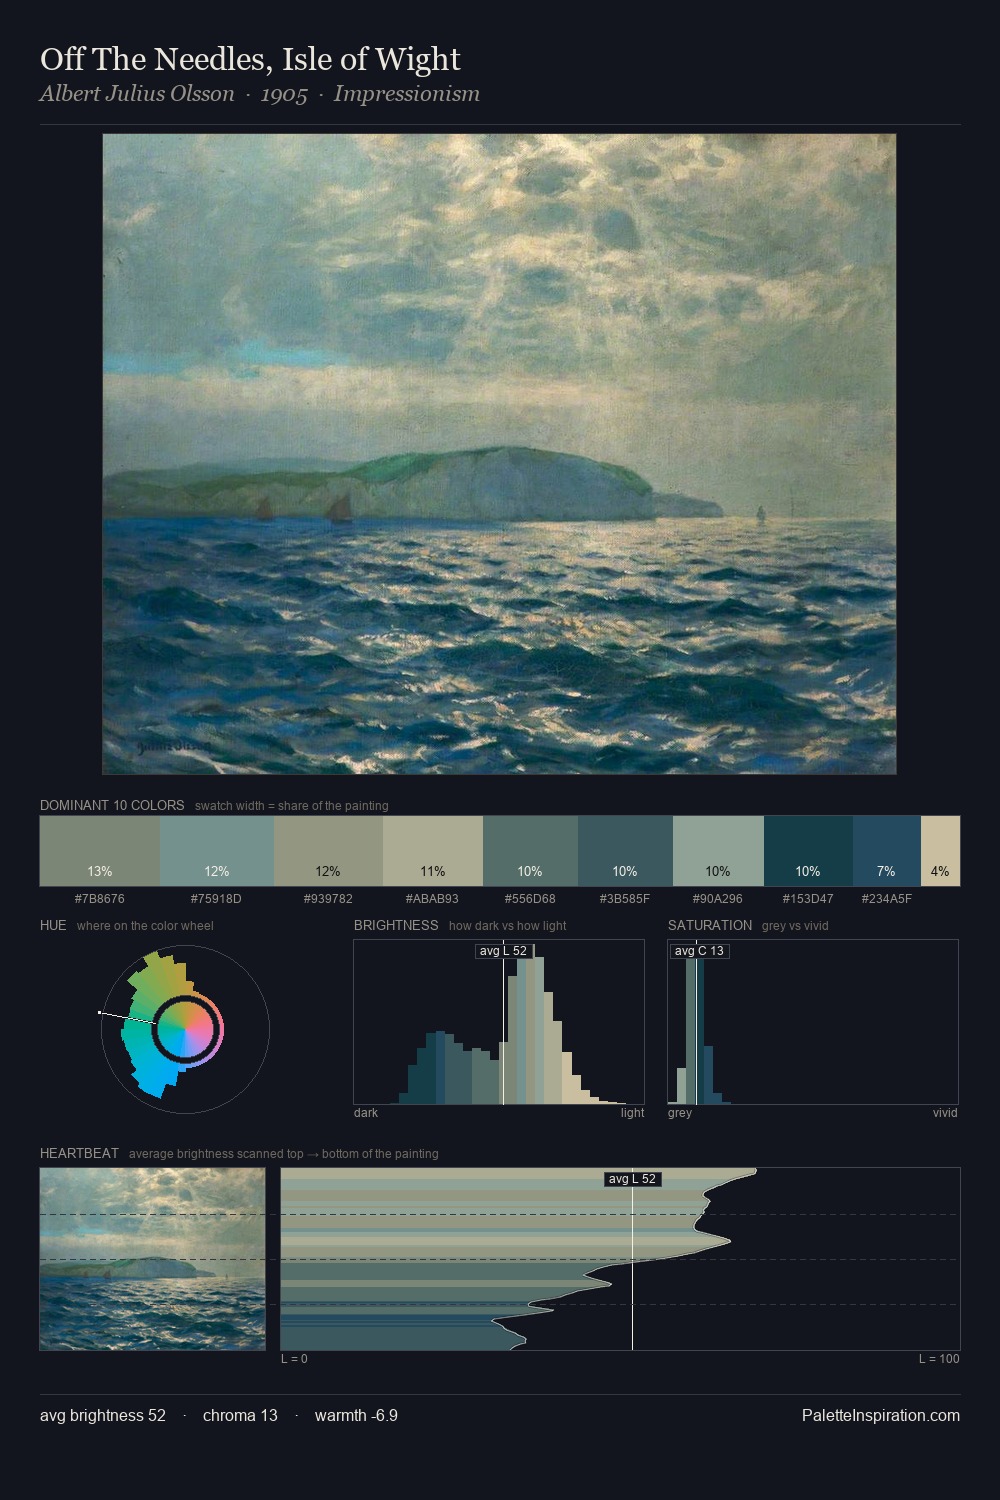Click the 'light' axis label
Screen dimensions: 1000x1500
[632, 1113]
